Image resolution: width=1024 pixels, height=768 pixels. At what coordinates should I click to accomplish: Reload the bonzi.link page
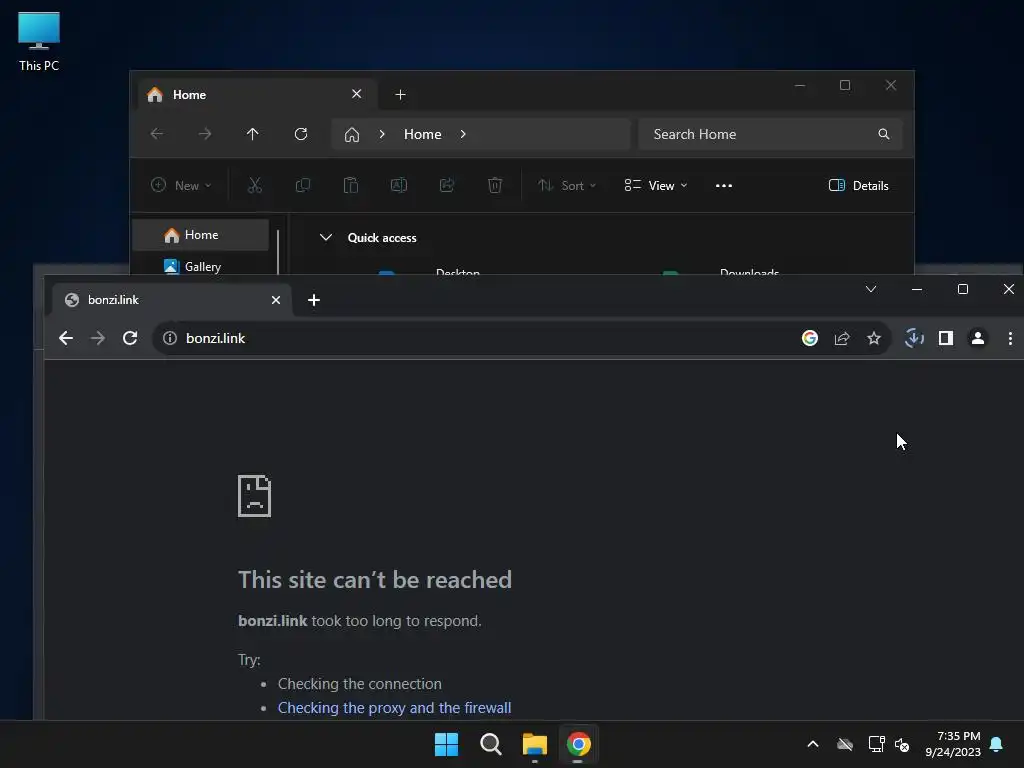point(130,338)
